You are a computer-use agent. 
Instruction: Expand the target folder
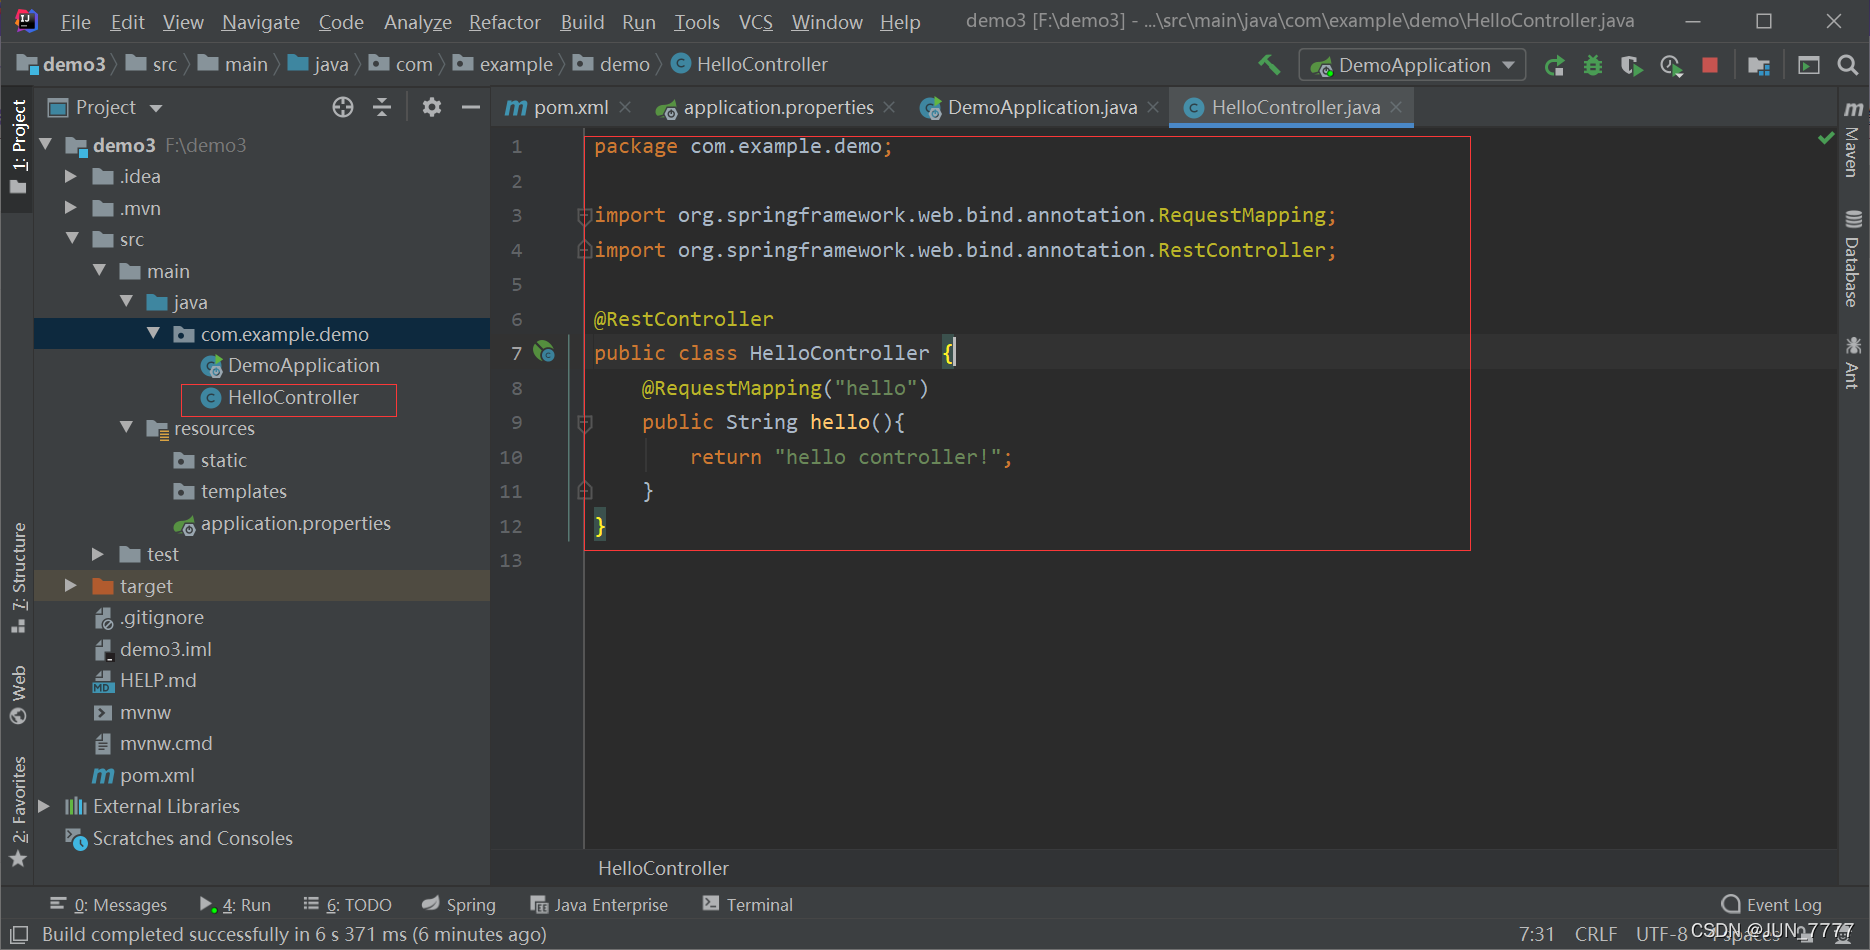click(x=71, y=586)
